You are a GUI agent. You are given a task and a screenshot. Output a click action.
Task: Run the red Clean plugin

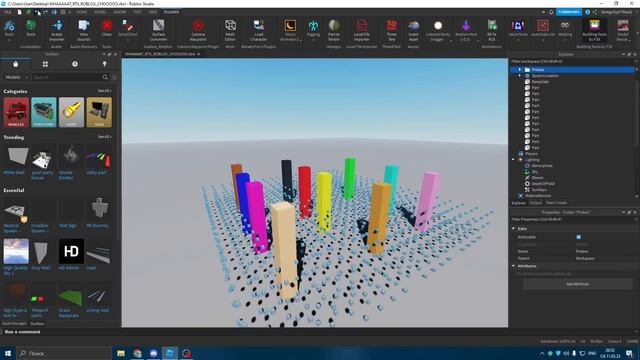click(107, 29)
